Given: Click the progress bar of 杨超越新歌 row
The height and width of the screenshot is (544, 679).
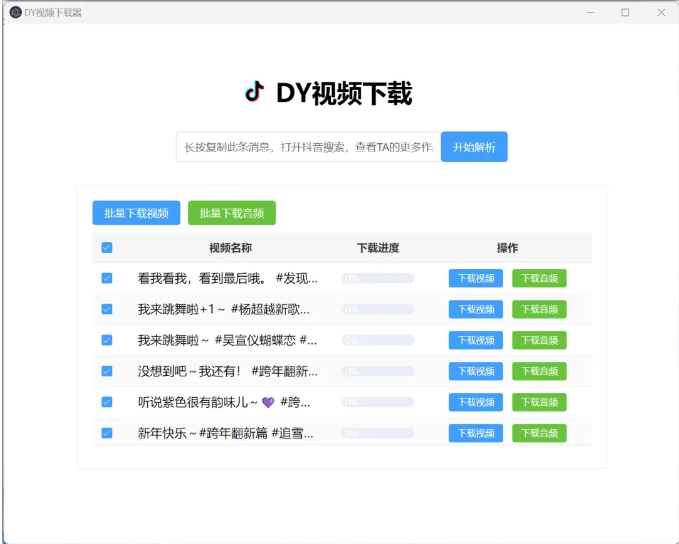Looking at the screenshot, I should [378, 309].
